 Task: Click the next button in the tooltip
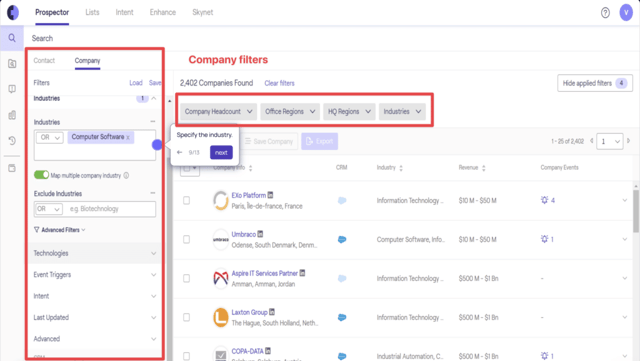click(x=221, y=152)
